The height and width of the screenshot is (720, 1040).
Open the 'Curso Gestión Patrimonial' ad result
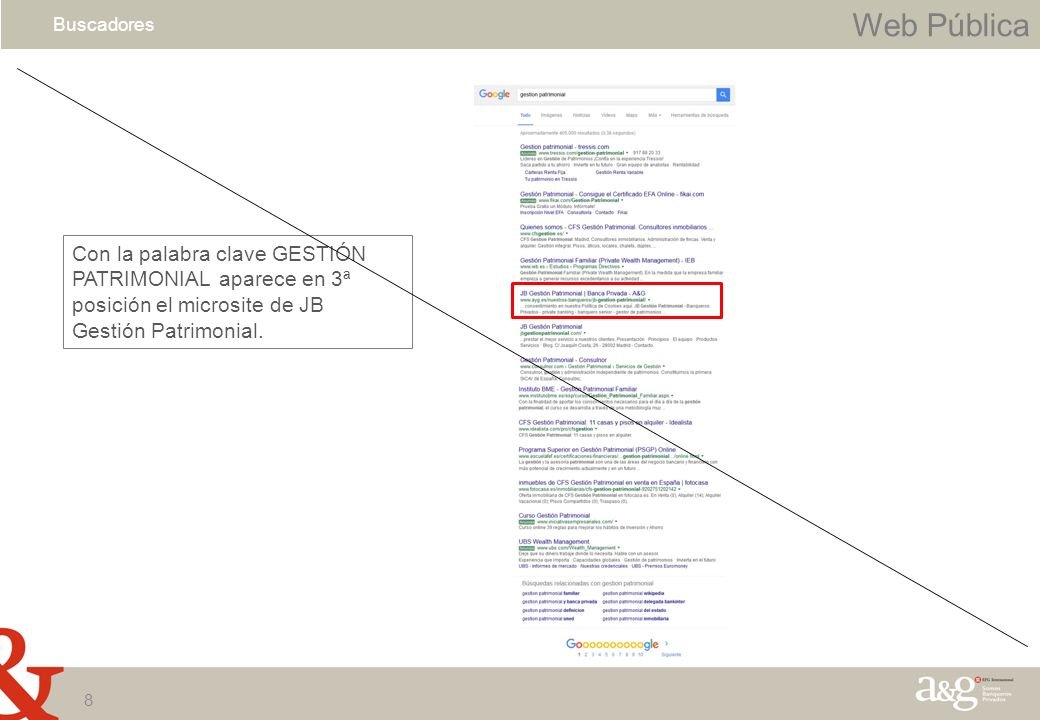point(554,515)
